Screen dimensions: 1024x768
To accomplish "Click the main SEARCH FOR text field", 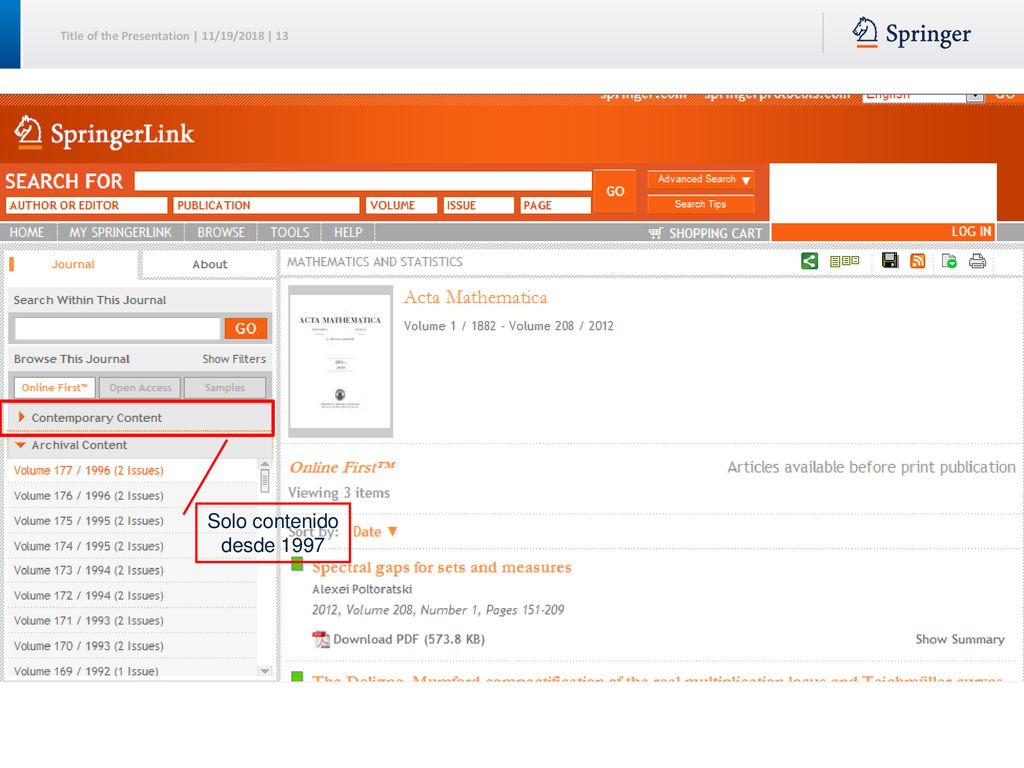I will [363, 181].
